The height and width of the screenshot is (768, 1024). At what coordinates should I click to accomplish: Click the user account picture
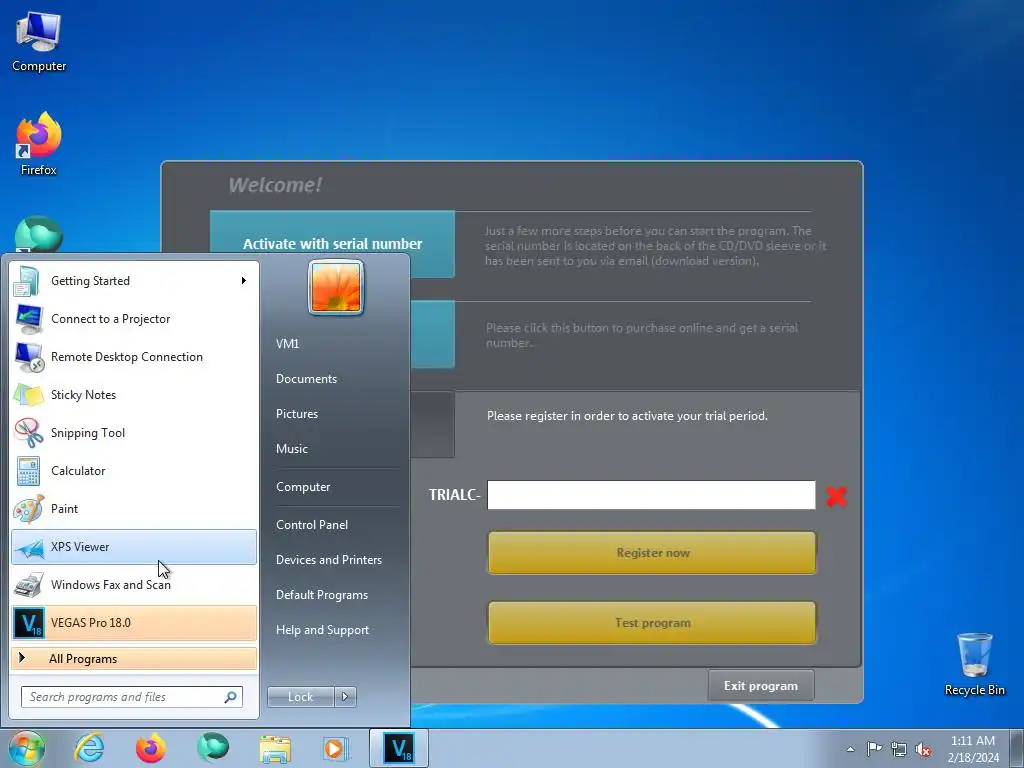(336, 287)
